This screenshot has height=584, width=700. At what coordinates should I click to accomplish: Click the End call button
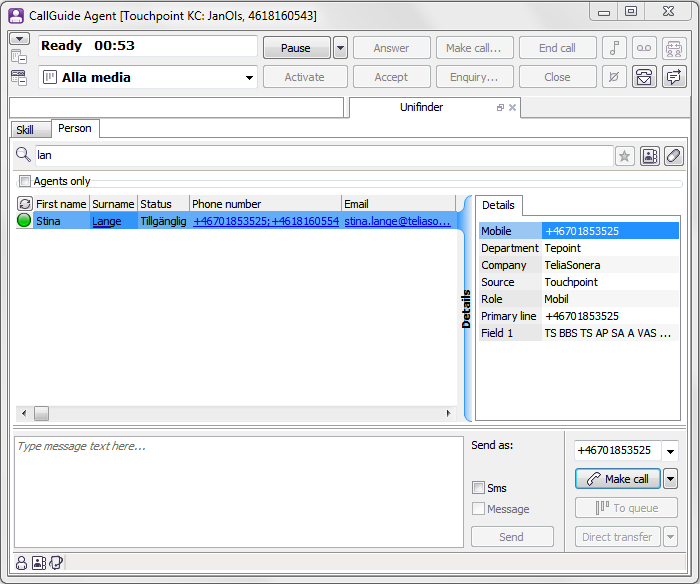coord(558,48)
